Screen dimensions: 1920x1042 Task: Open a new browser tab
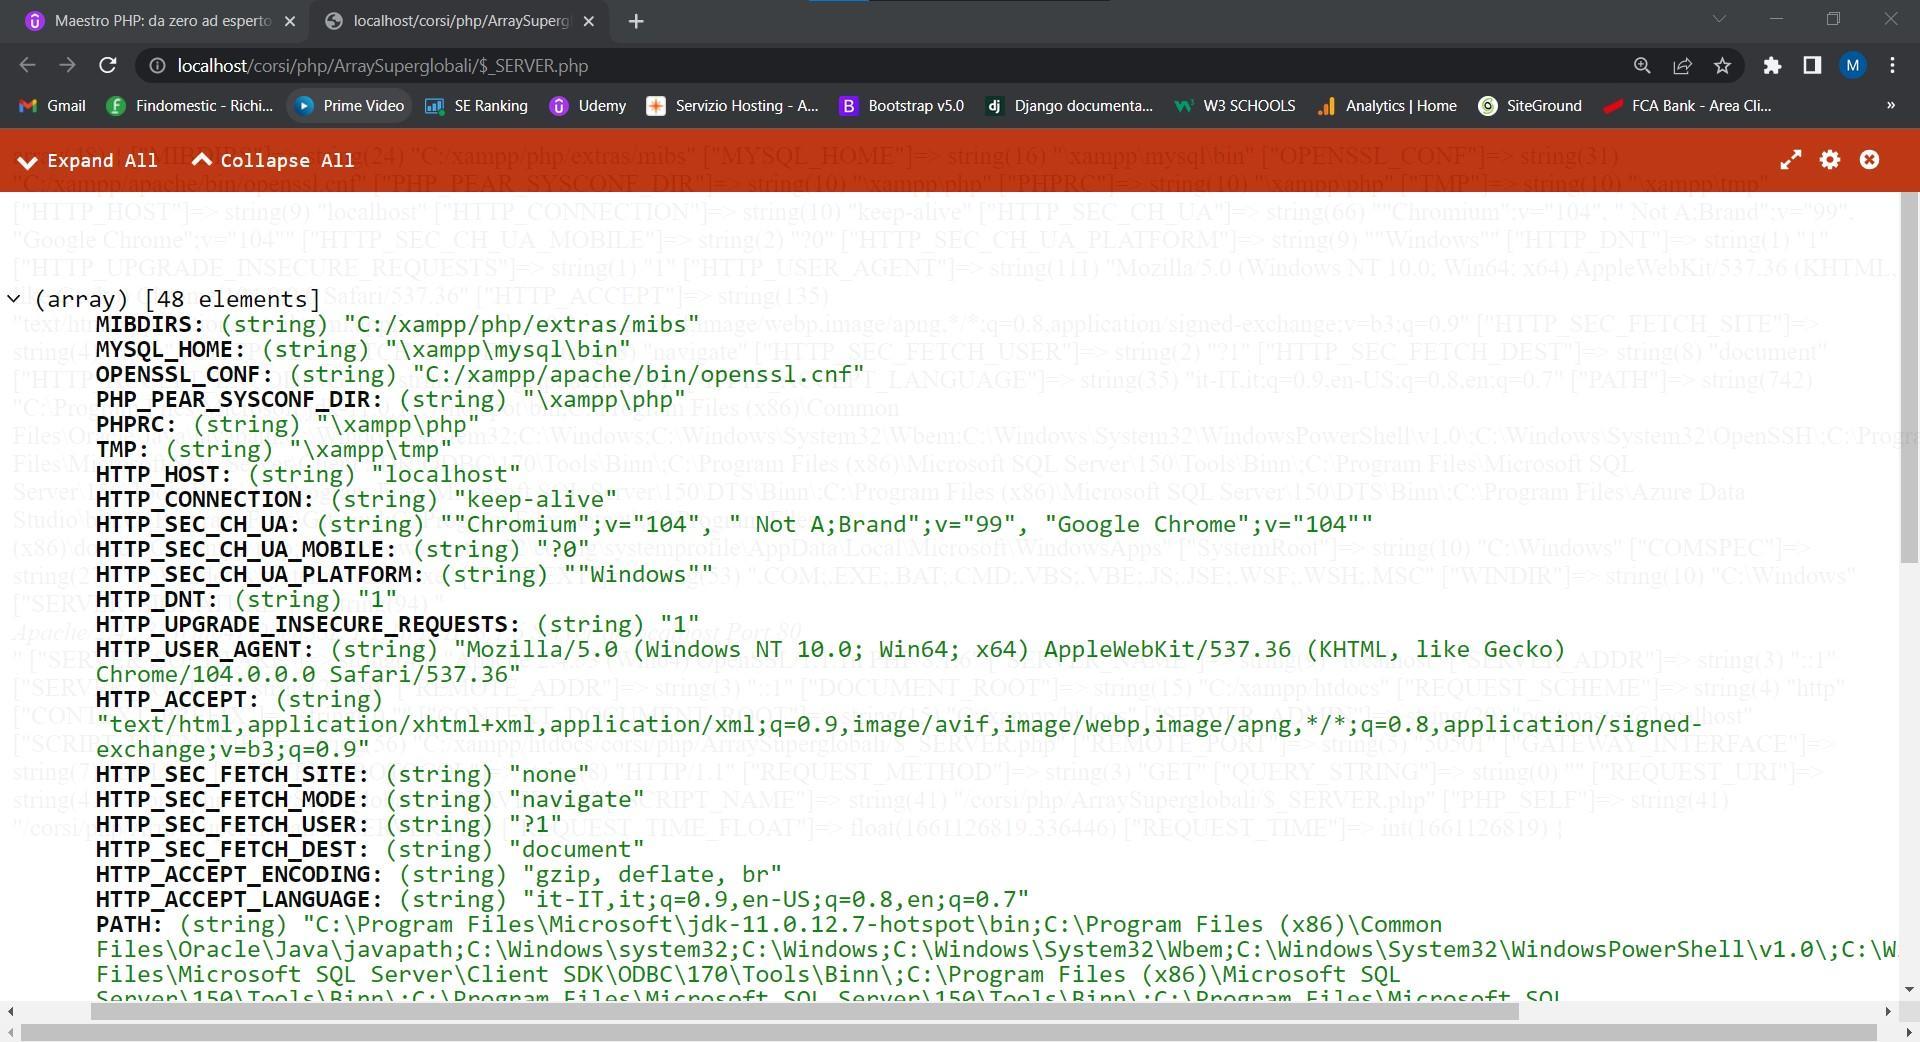coord(636,21)
